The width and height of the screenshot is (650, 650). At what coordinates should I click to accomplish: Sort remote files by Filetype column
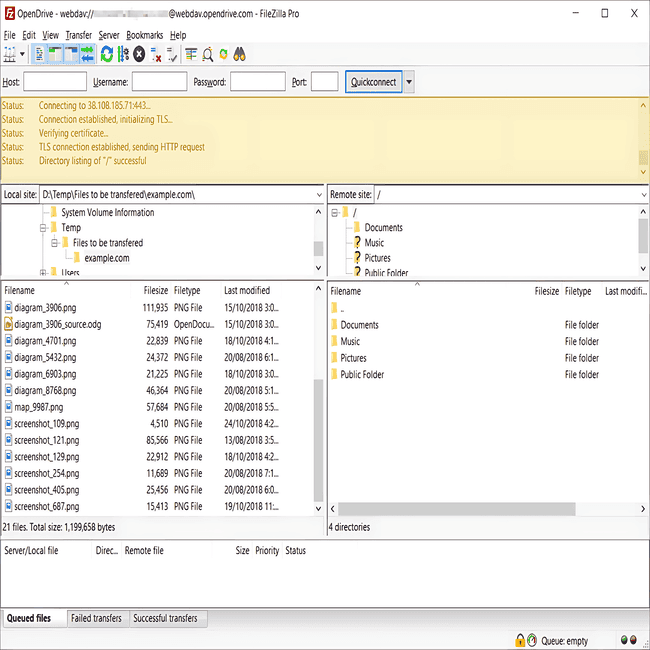click(581, 291)
